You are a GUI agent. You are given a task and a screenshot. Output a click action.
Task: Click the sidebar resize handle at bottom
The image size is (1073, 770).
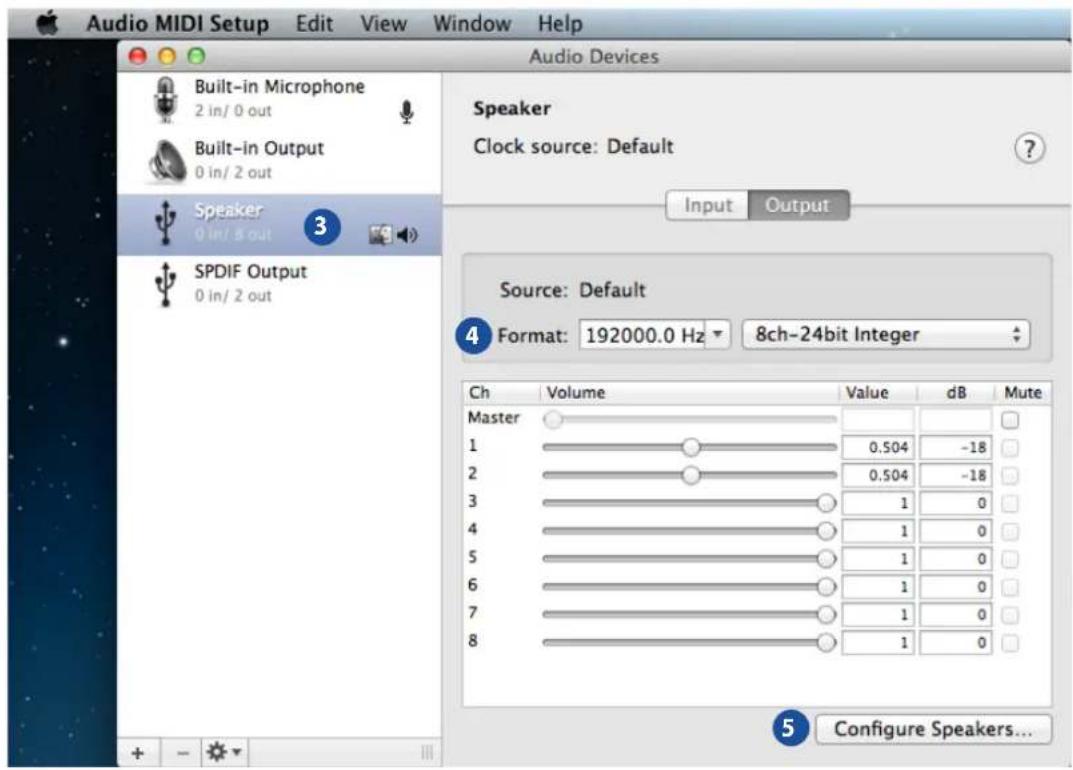point(427,753)
